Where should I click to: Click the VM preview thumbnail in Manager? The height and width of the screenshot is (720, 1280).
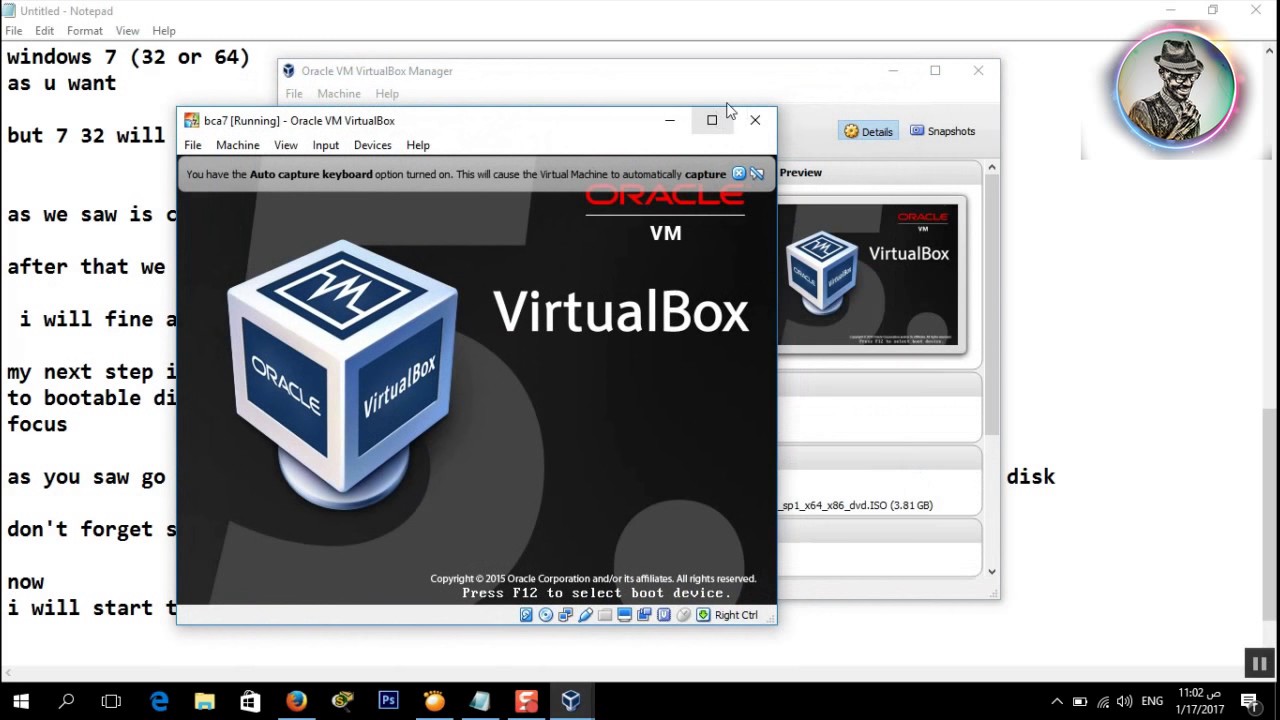[x=868, y=275]
